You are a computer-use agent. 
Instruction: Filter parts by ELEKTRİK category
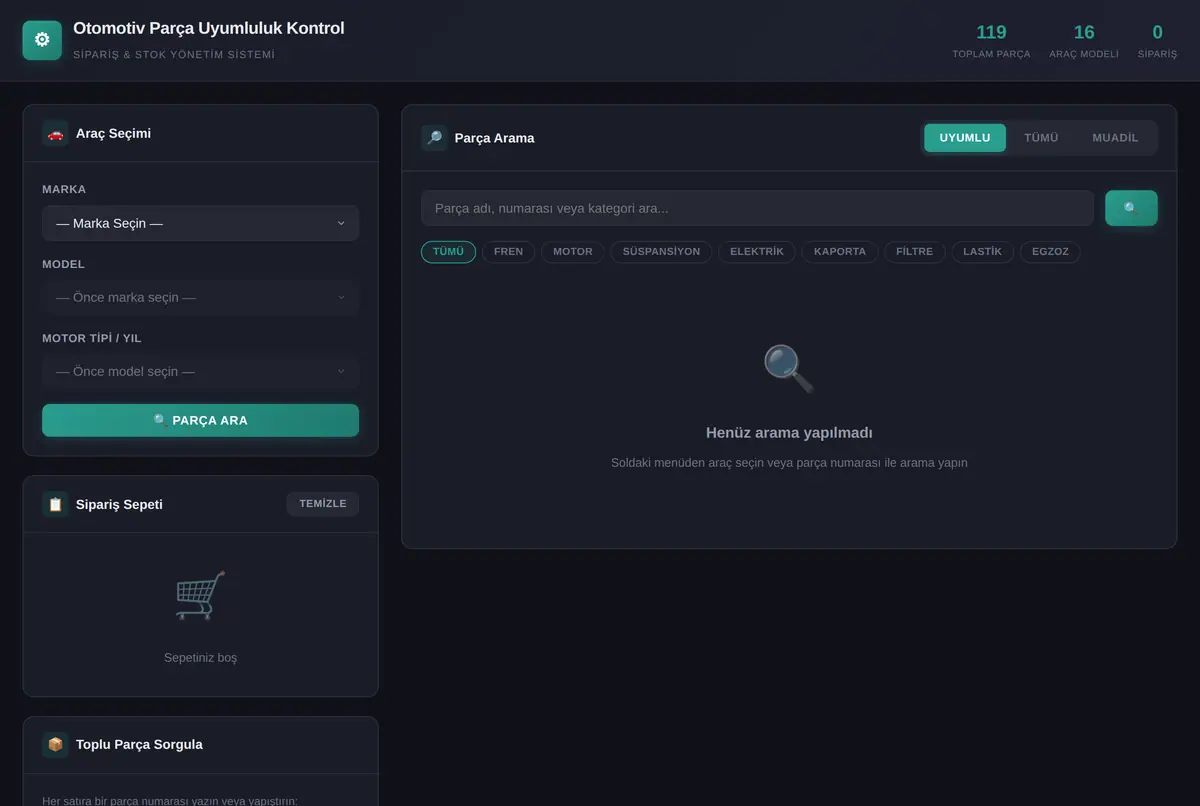757,252
